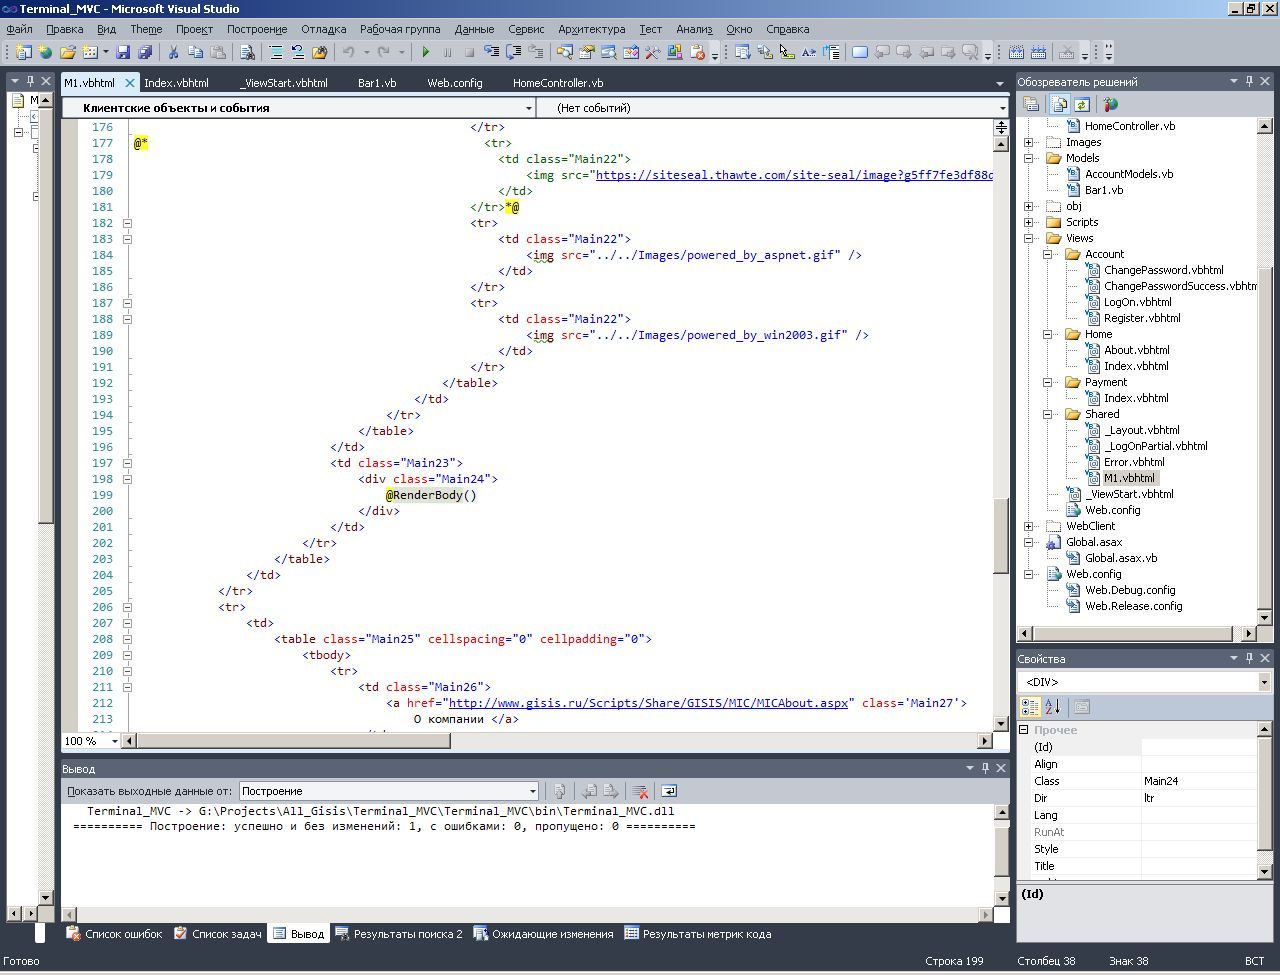Collapse code outline at line 197
Screen dimensions: 1280x975
(x=127, y=463)
